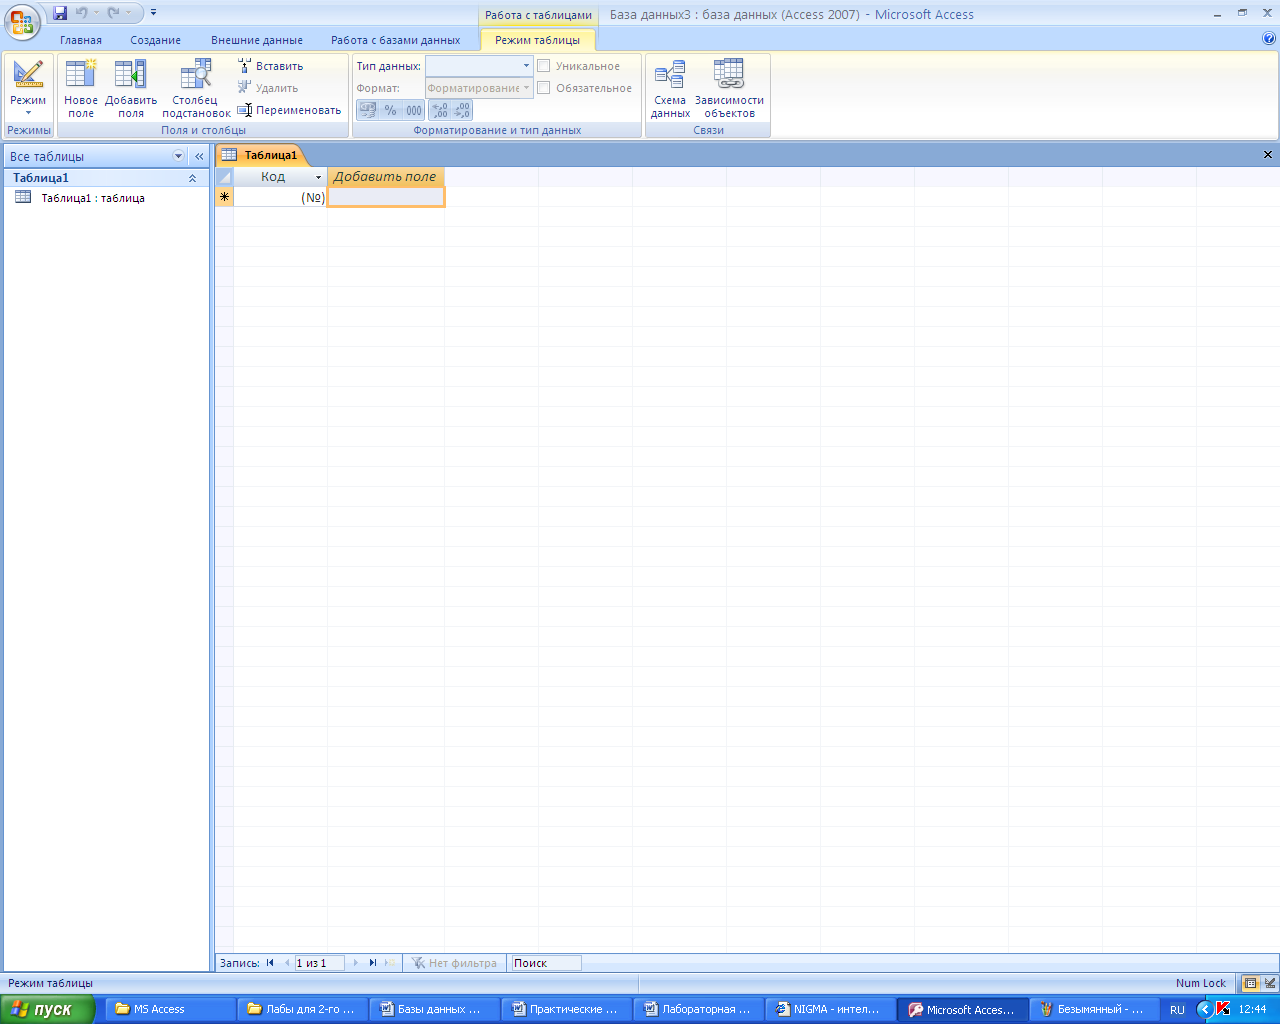Click RU language indicator in tray
The width and height of the screenshot is (1280, 1024).
click(1177, 1010)
